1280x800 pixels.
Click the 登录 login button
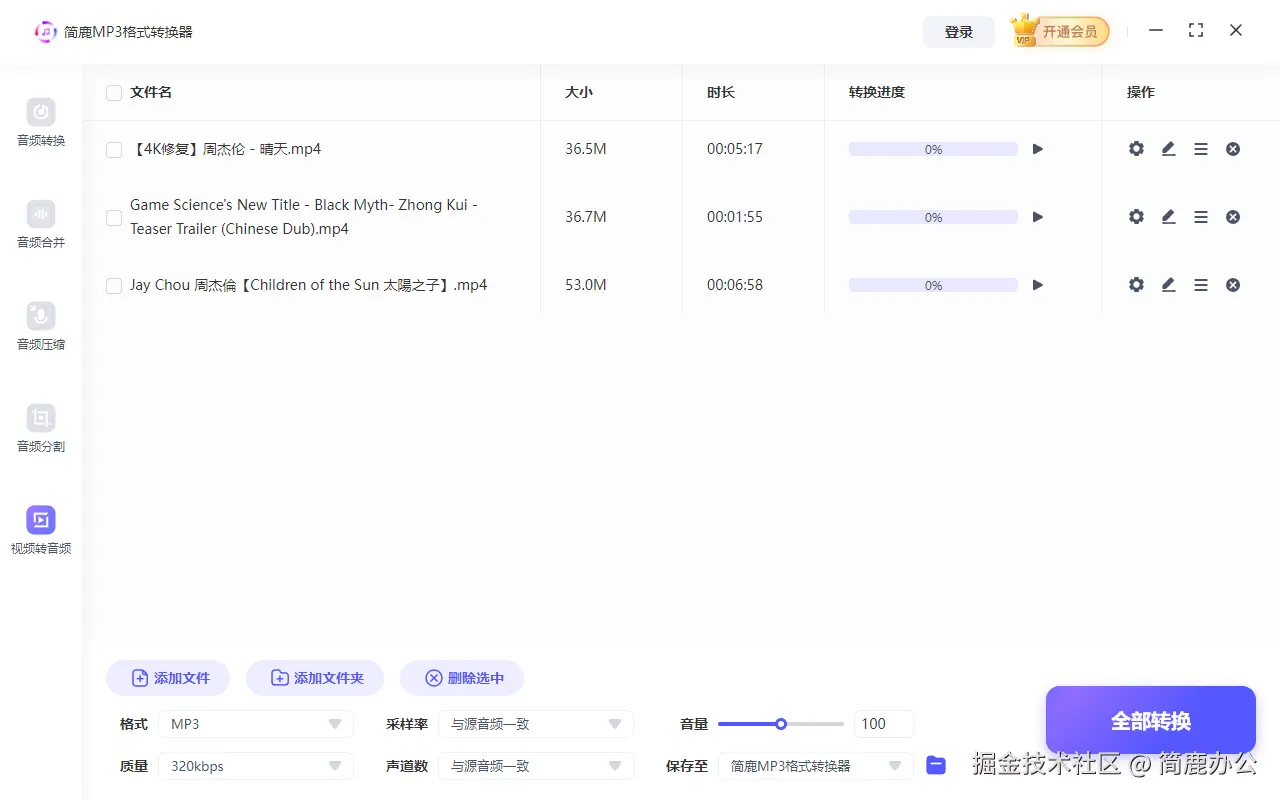958,31
